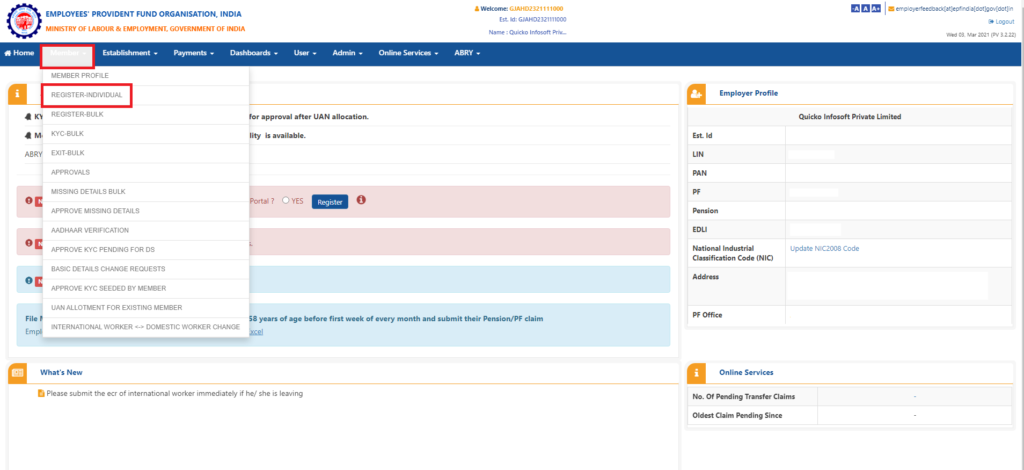Screen dimensions: 1024x470
Task: Choose MISSING DETAILS BULK menu entry
Action: point(146,192)
